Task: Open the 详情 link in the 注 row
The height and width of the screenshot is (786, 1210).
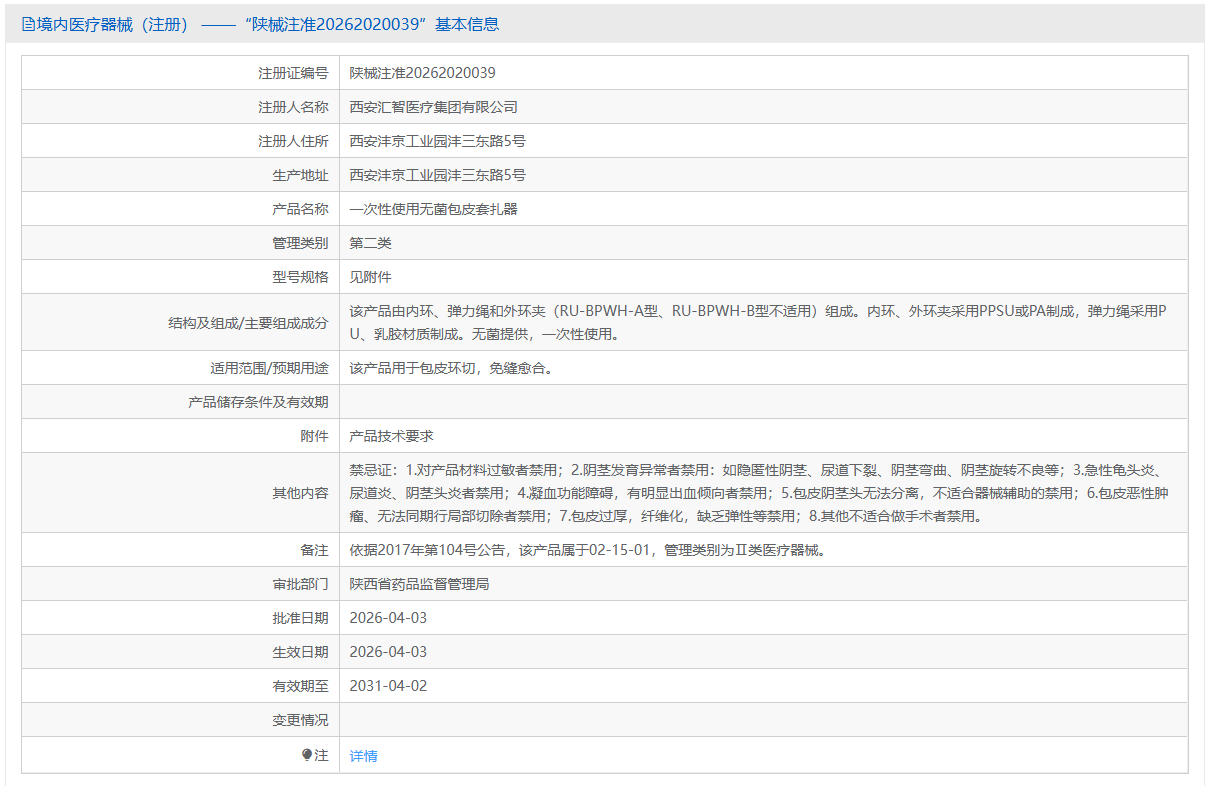Action: click(363, 756)
